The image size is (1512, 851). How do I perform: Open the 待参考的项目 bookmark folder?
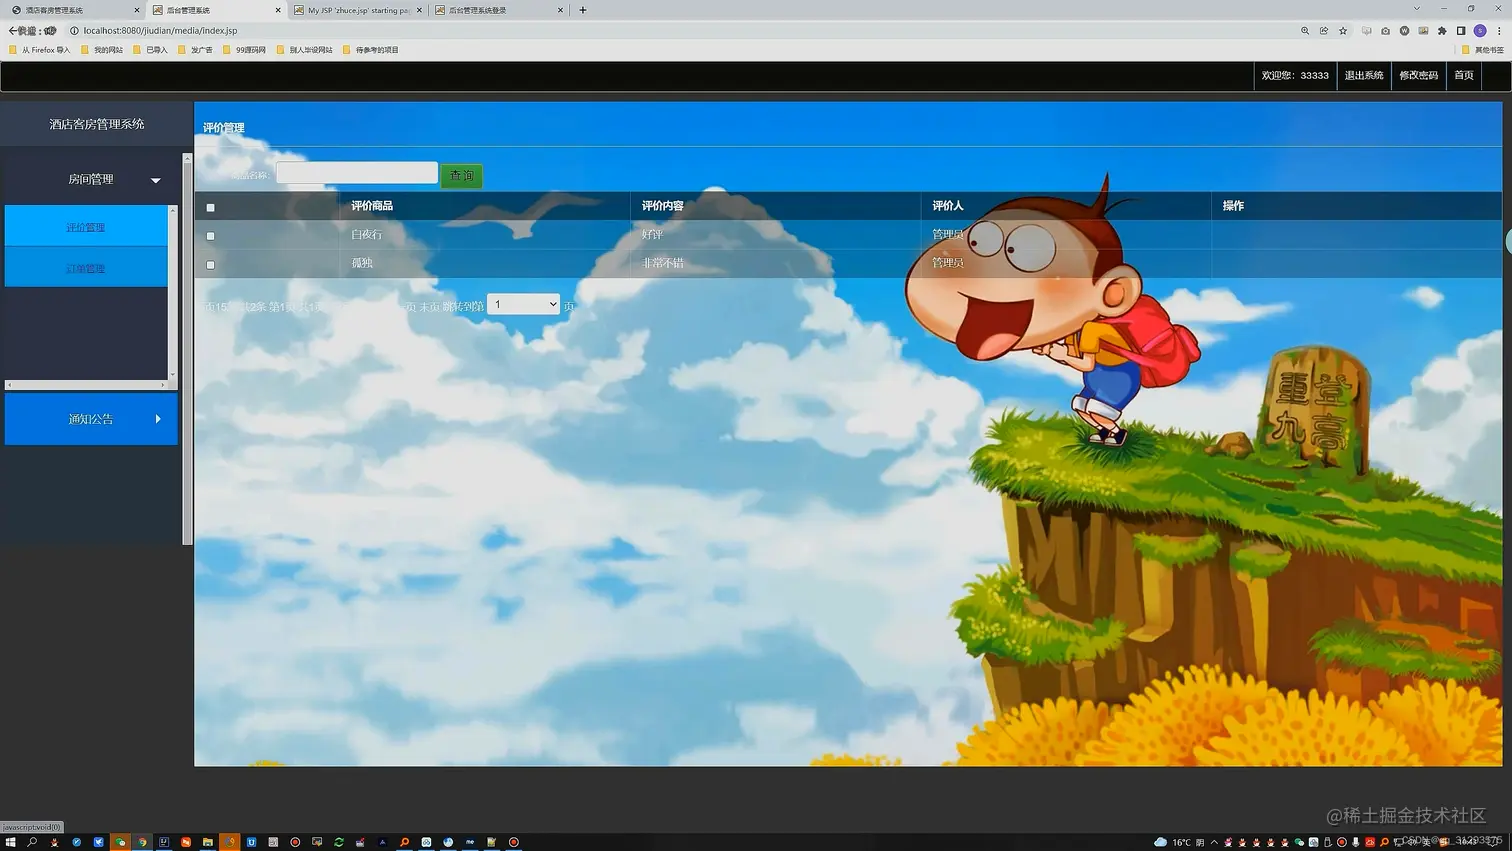(371, 50)
